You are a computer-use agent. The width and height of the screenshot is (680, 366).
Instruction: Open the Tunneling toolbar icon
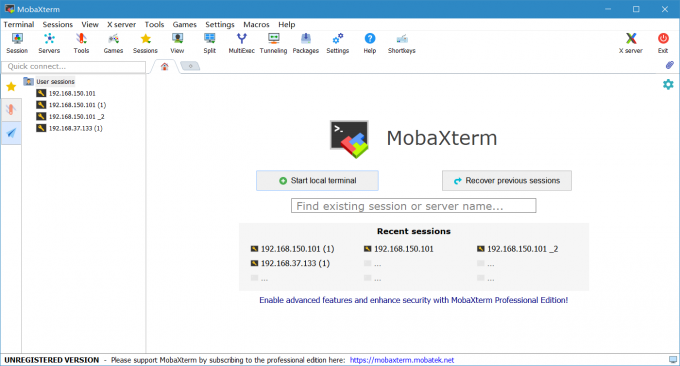(274, 43)
